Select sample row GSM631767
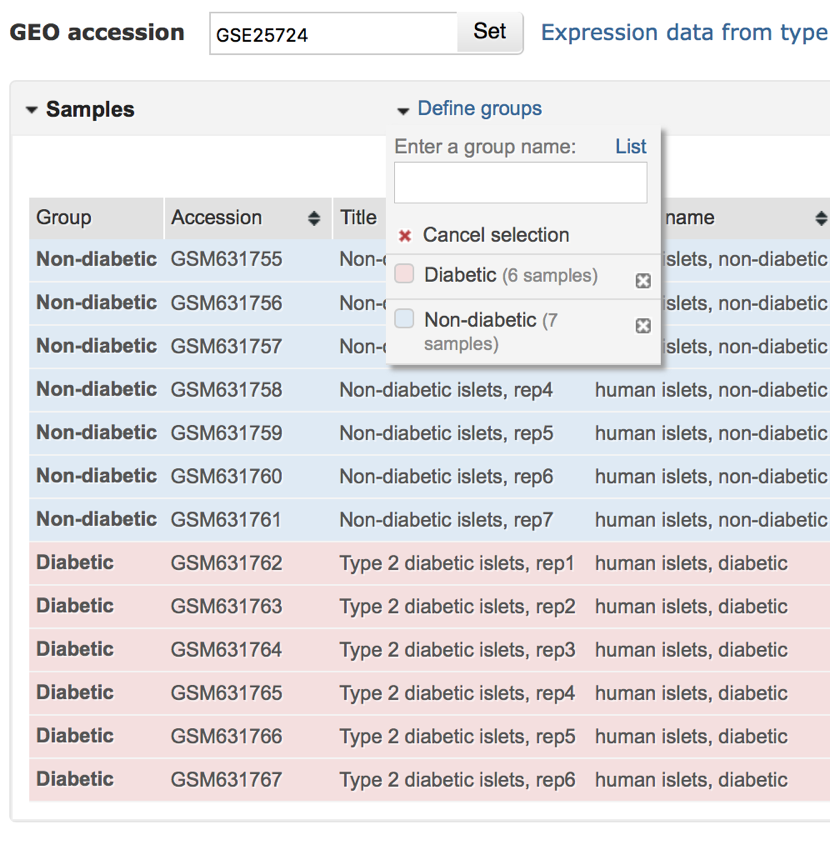The height and width of the screenshot is (850, 830). [x=227, y=780]
